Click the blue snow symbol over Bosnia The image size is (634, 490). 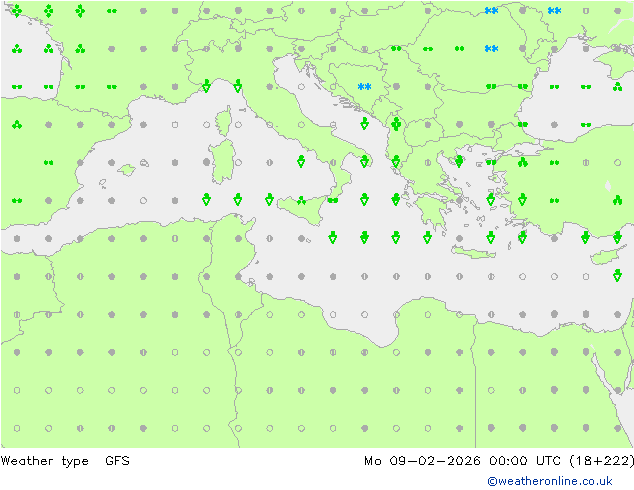tap(364, 87)
